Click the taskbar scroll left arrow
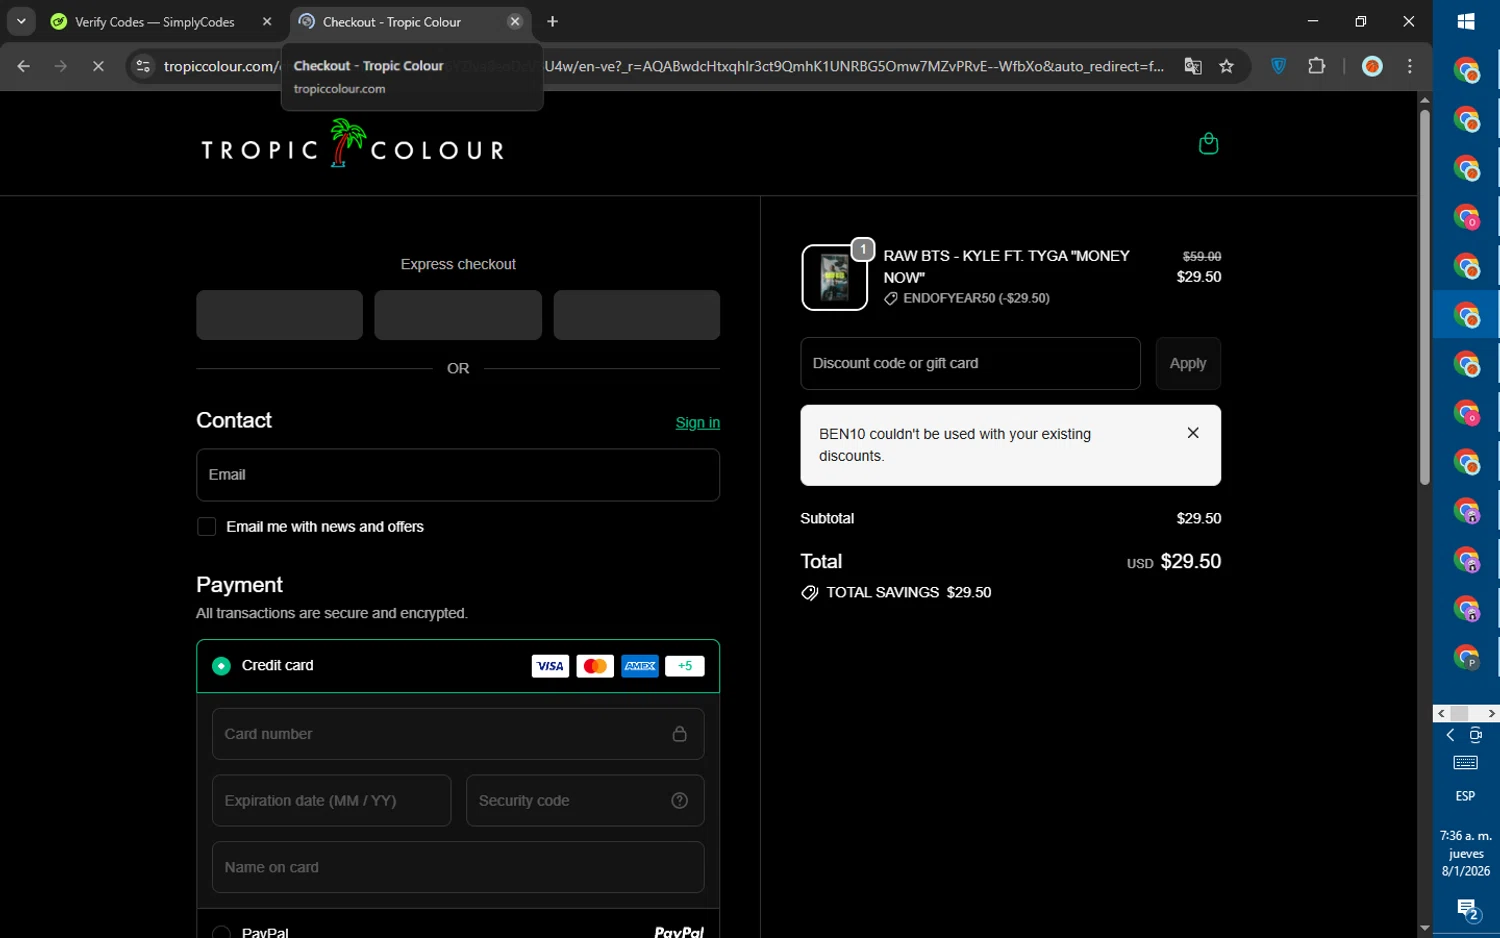 [1441, 714]
